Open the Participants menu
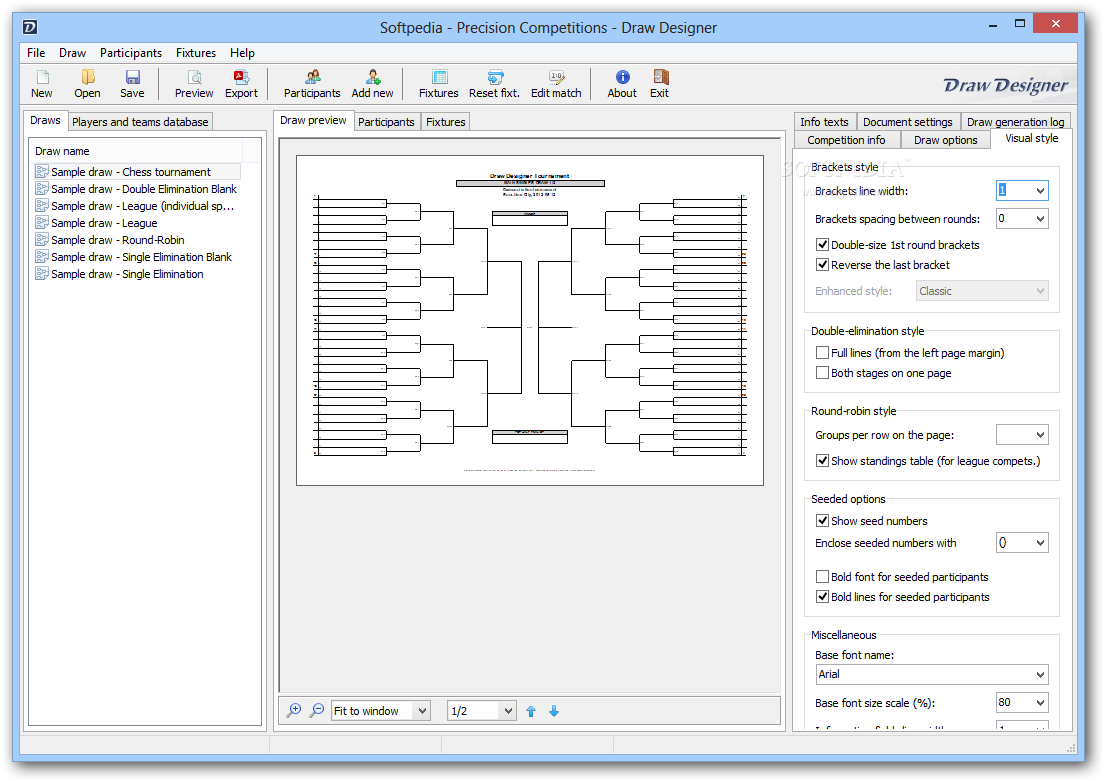The image size is (1105, 782). tap(131, 53)
